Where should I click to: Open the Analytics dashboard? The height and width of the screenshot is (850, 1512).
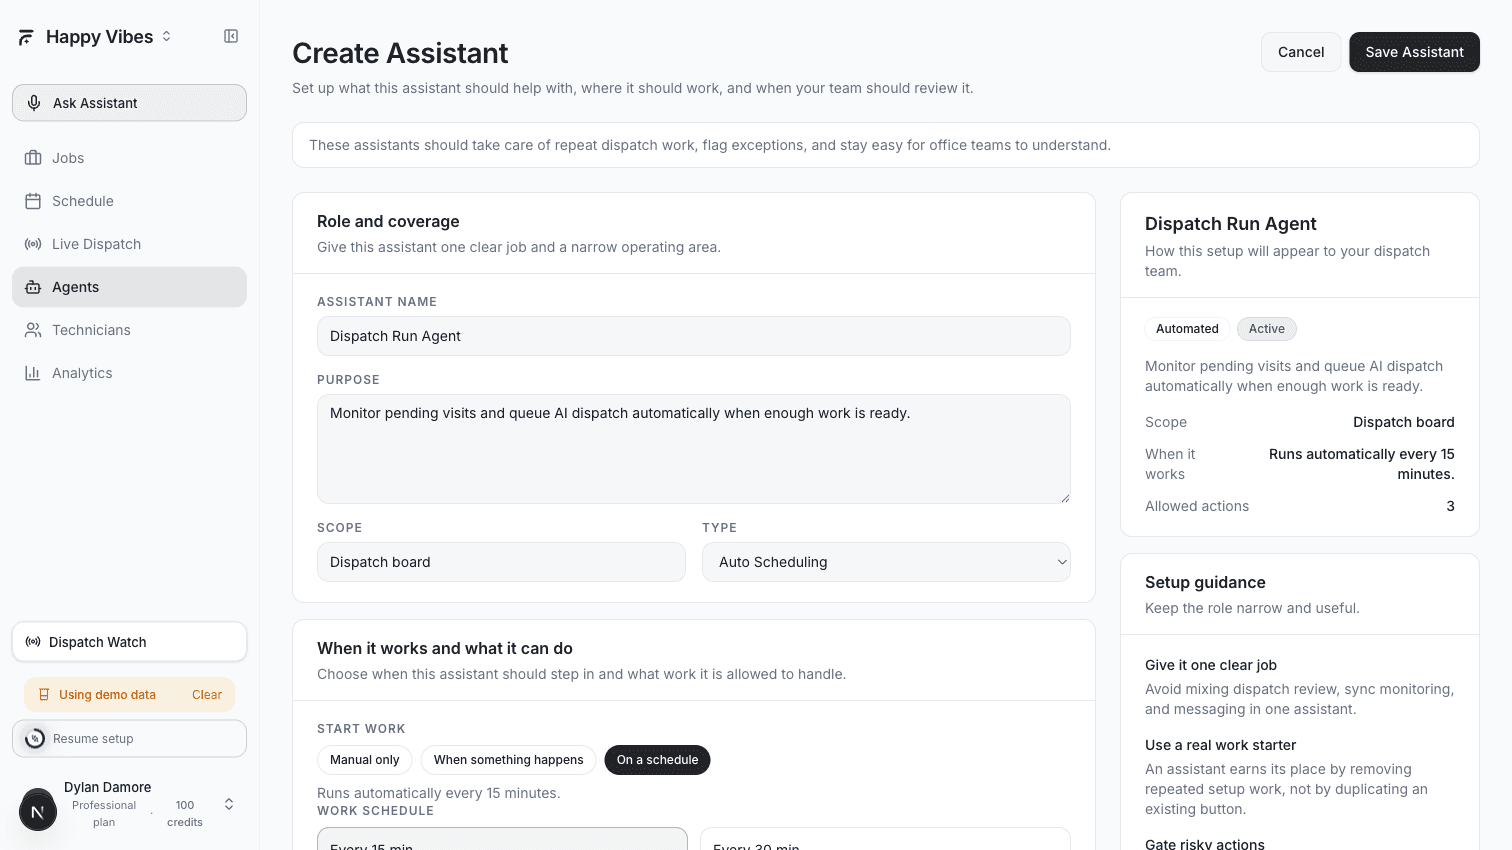pyautogui.click(x=82, y=372)
